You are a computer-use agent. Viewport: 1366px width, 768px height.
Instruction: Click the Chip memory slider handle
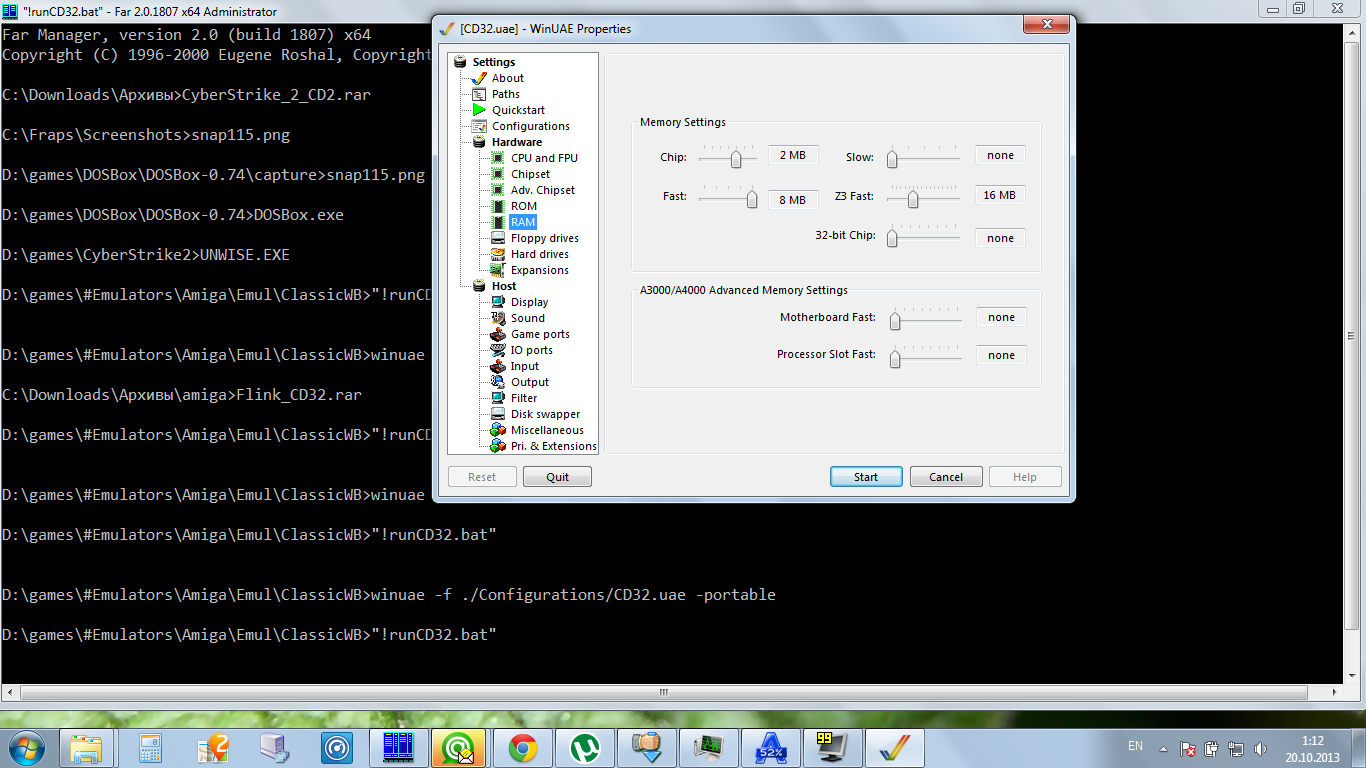click(x=737, y=159)
